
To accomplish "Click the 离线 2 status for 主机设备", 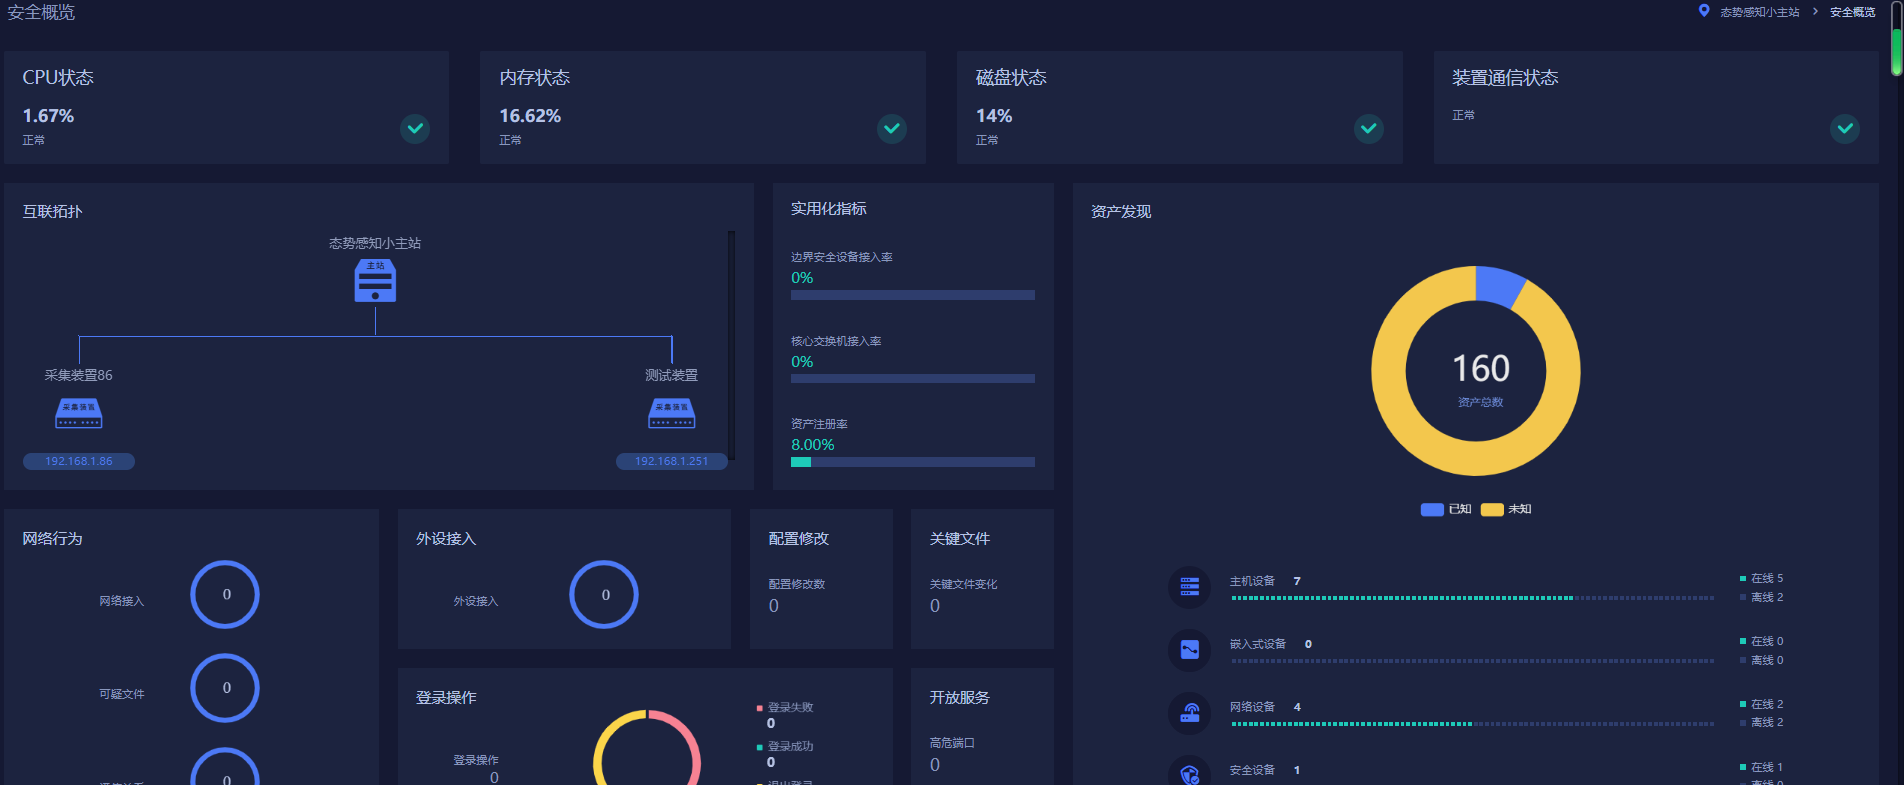I will [1762, 597].
